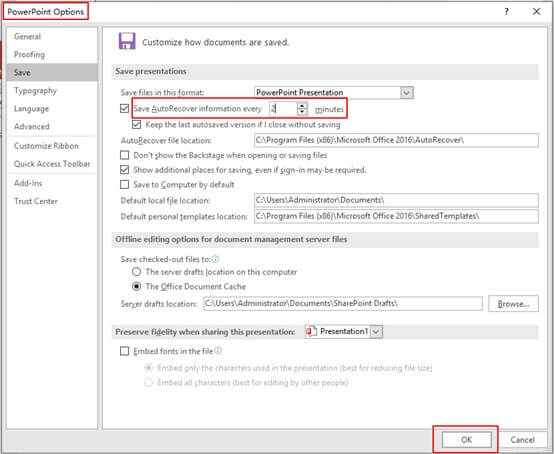Click the Browse... button
The height and width of the screenshot is (454, 554).
(513, 303)
